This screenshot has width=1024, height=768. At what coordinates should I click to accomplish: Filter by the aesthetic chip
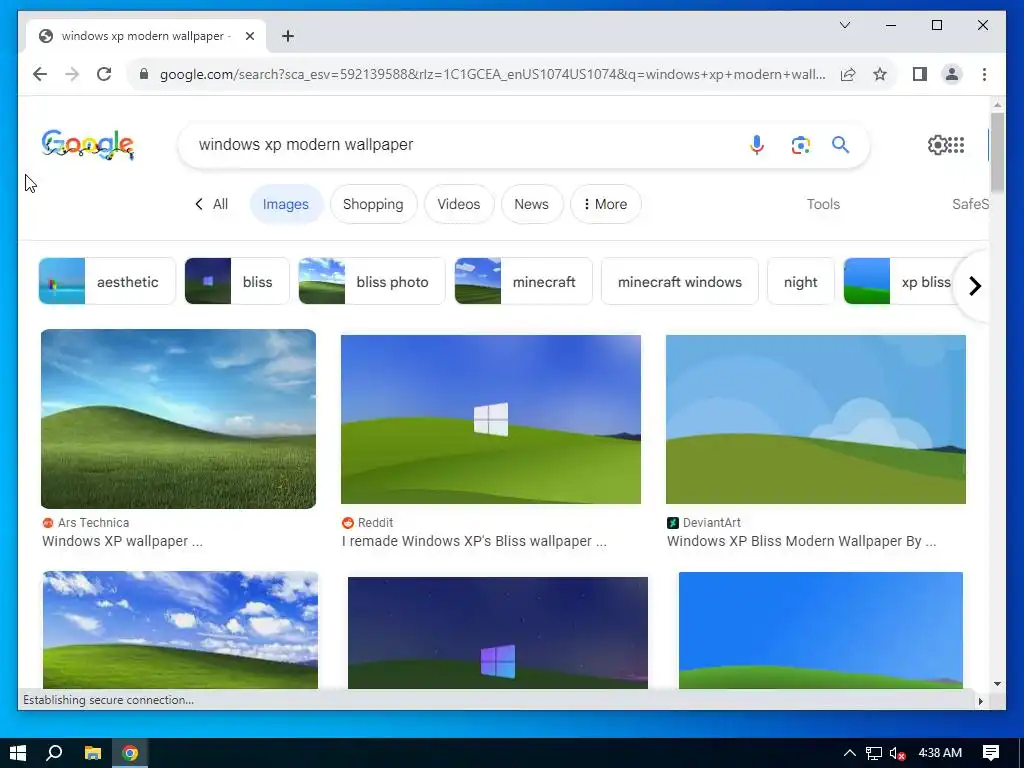tap(107, 281)
